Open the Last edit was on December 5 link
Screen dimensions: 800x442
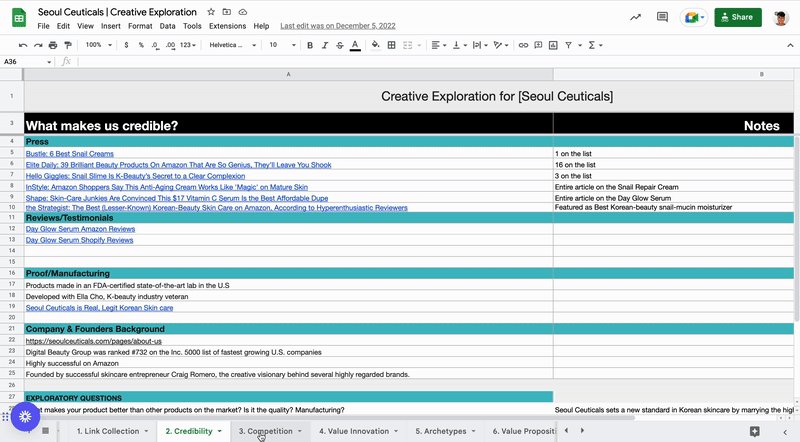coord(338,26)
